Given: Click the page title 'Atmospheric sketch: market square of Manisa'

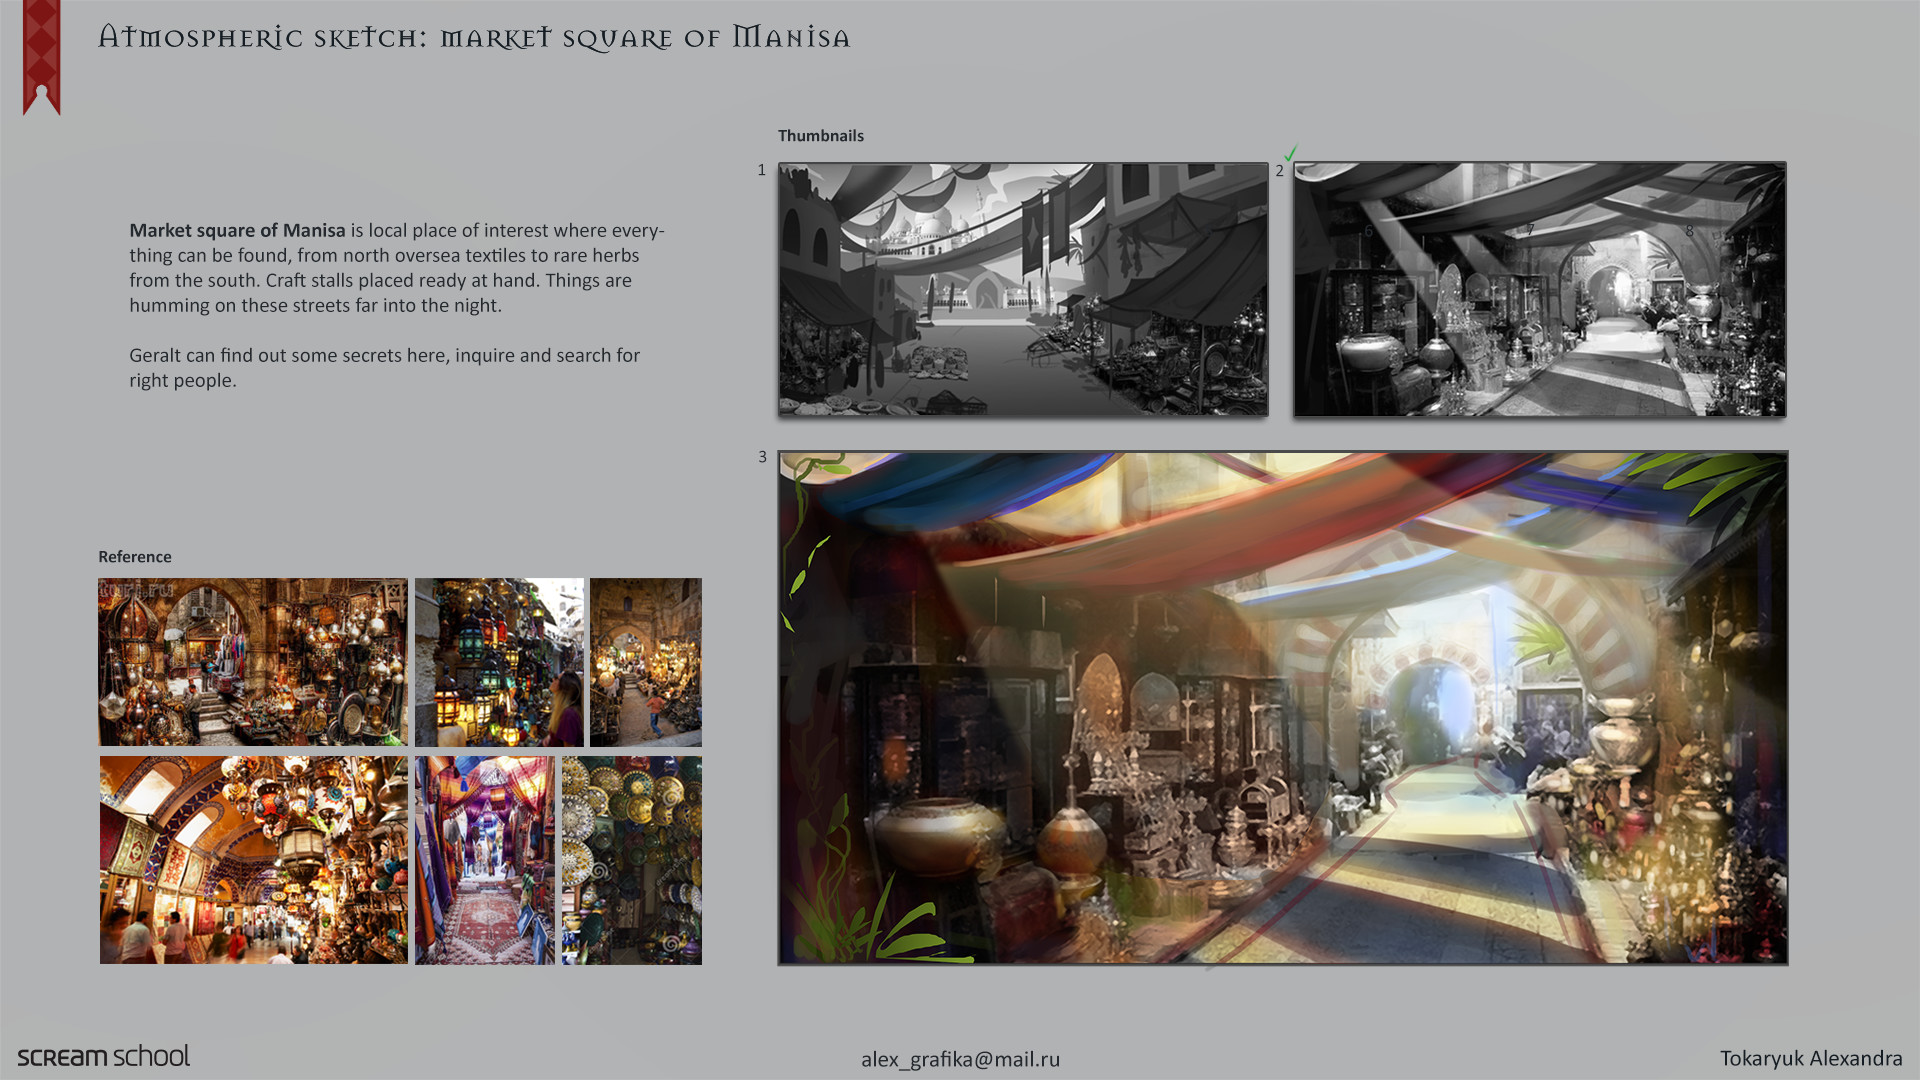Looking at the screenshot, I should pos(474,38).
